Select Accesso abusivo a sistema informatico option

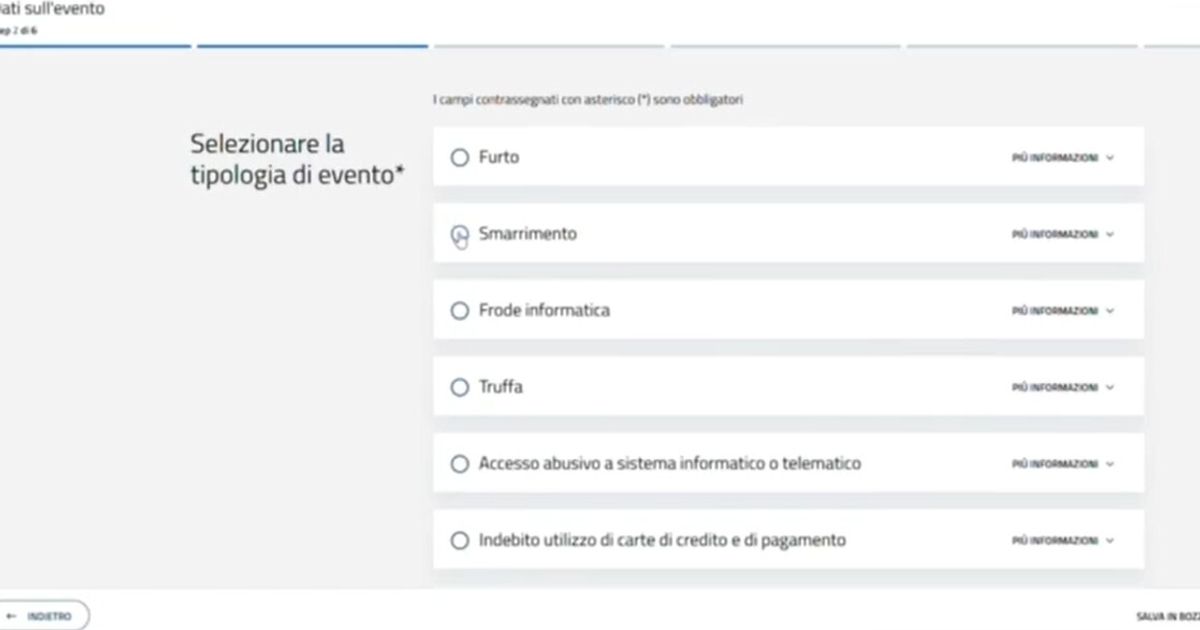(459, 464)
